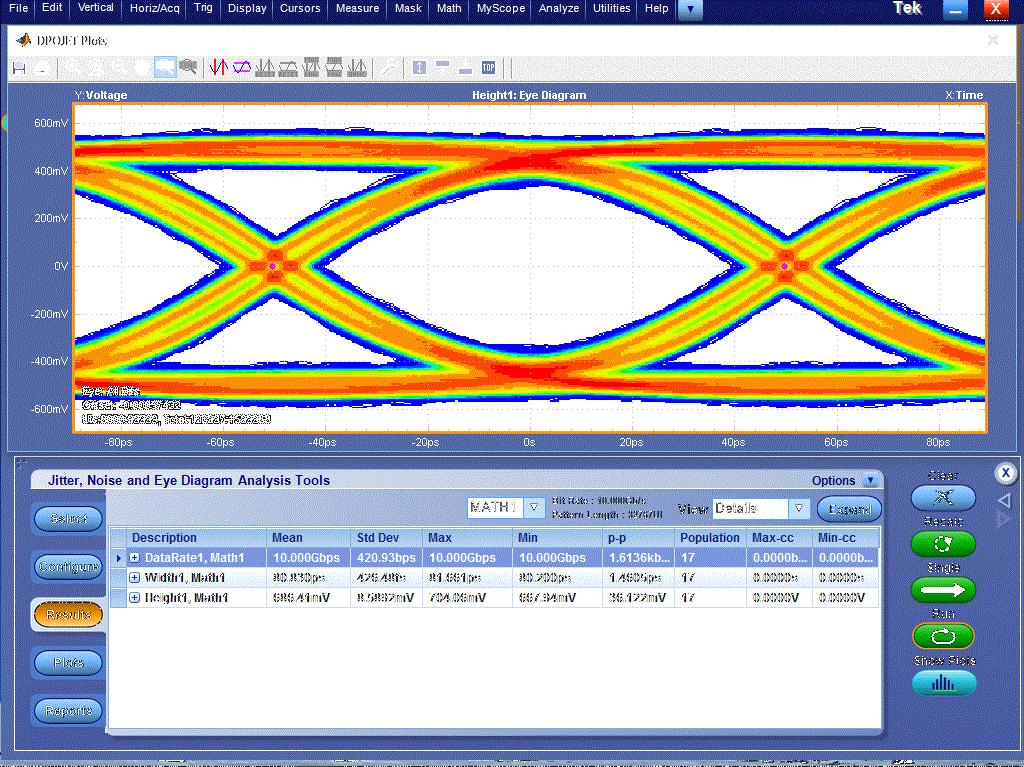The image size is (1024, 767).
Task: Click the Clear button icon
Action: [x=943, y=498]
